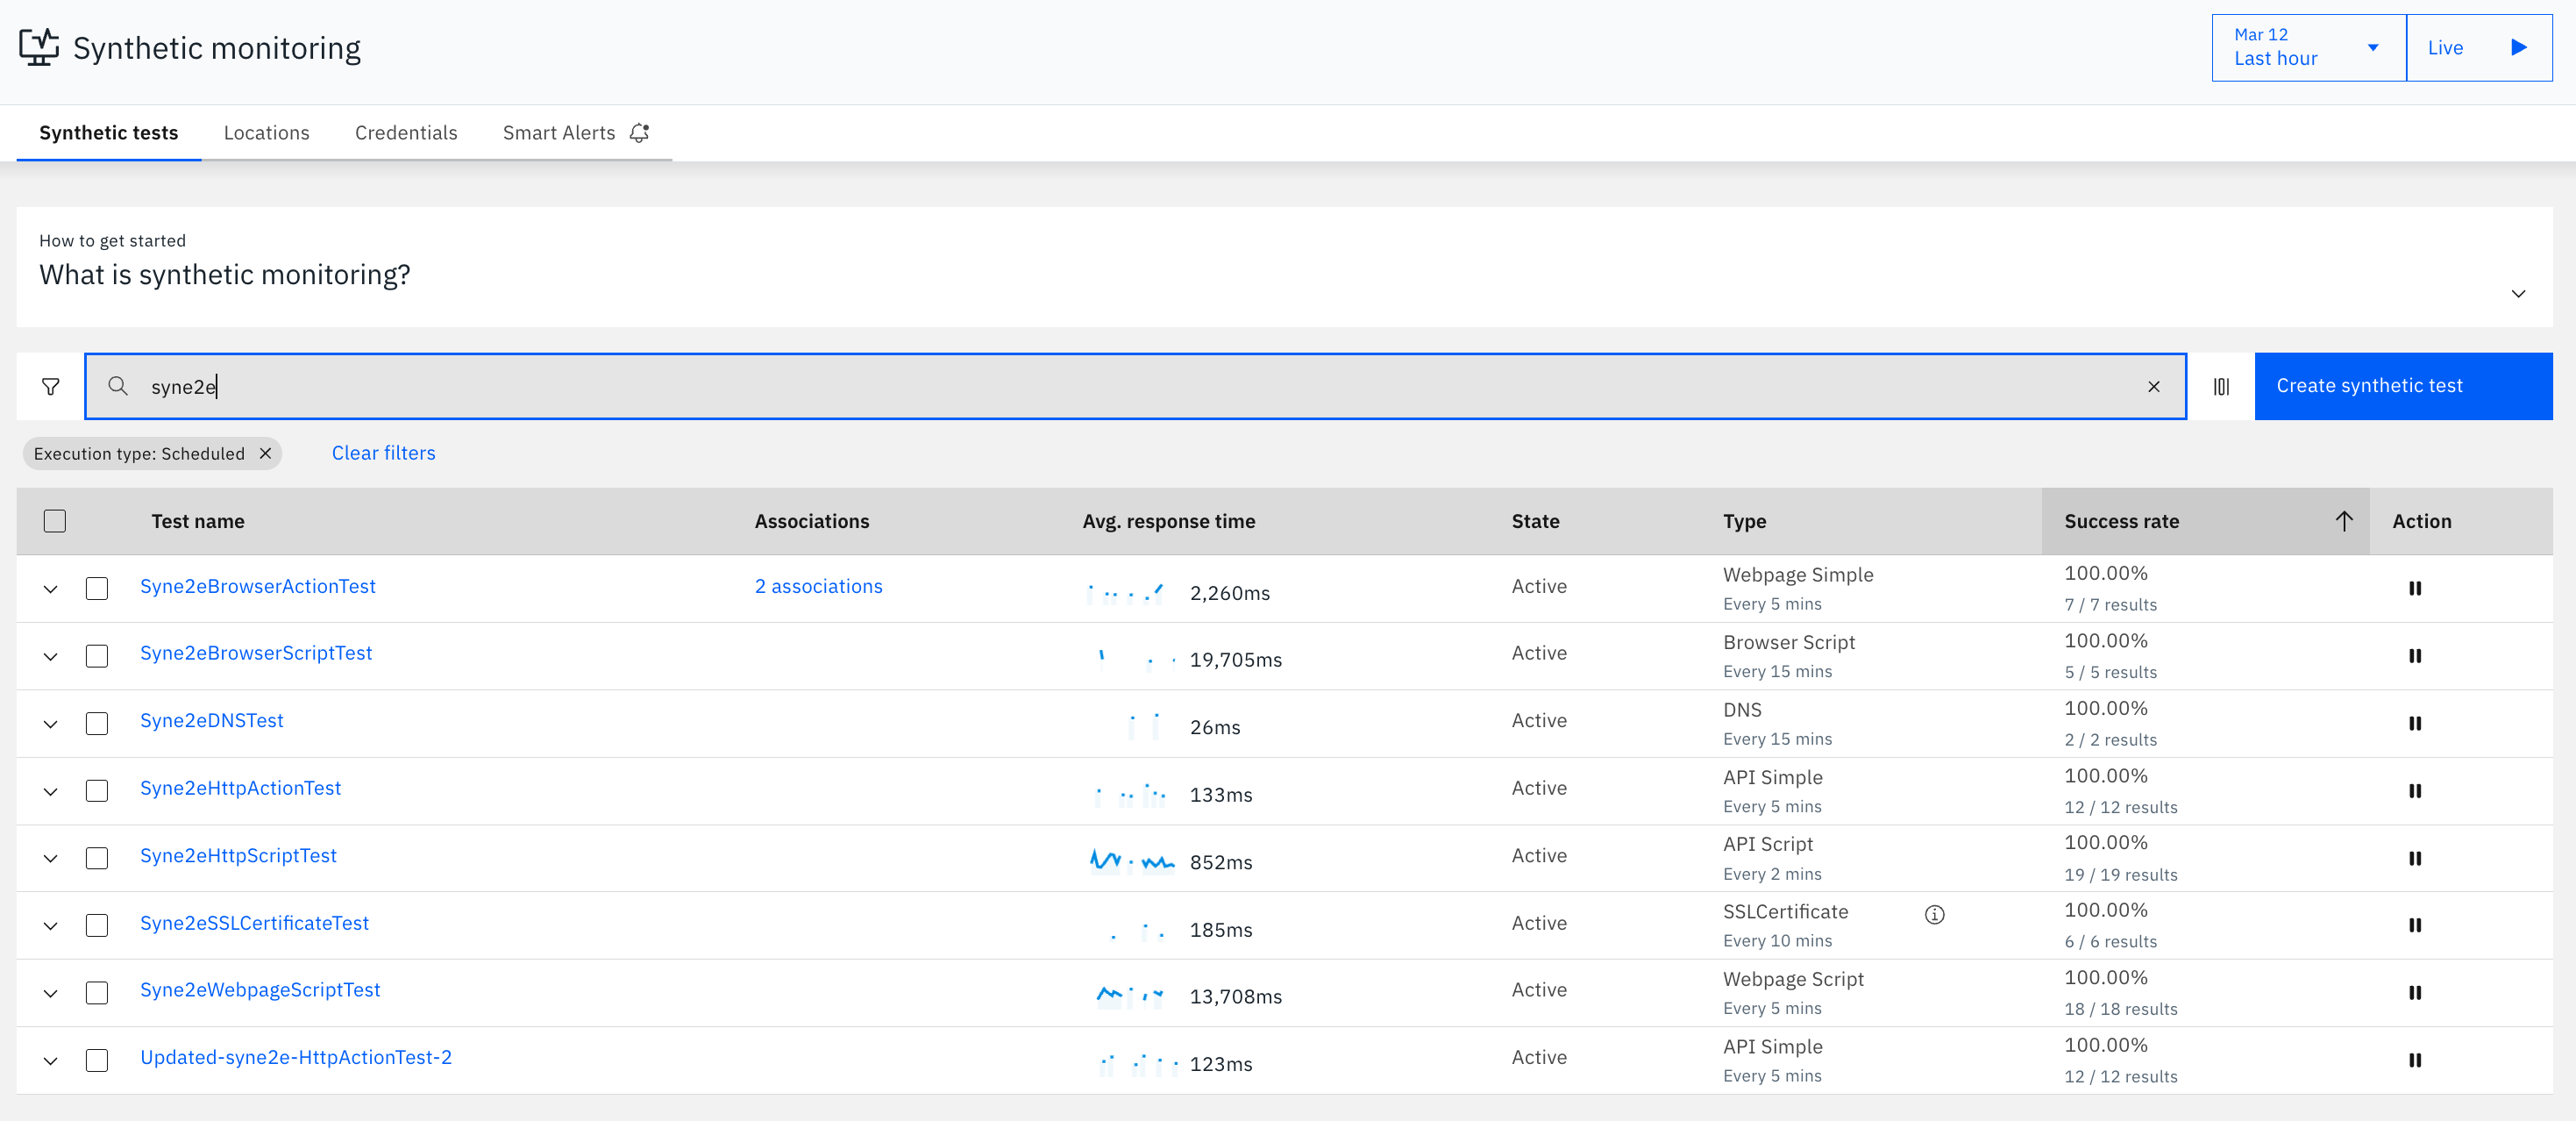Pause Syne2eBrowserScriptTest

2415,656
